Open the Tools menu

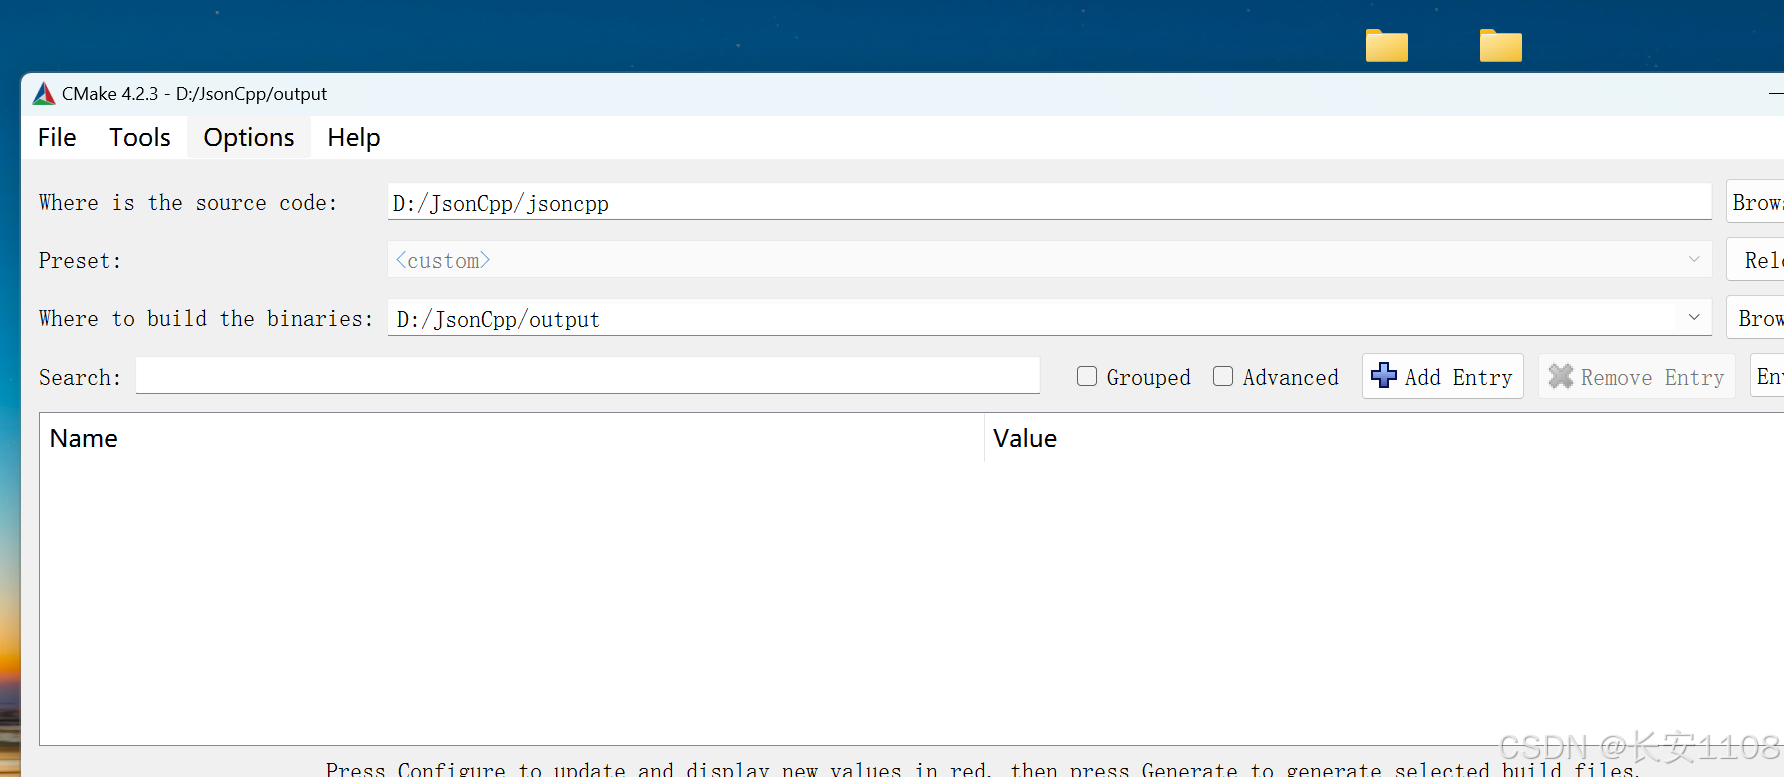click(x=140, y=137)
